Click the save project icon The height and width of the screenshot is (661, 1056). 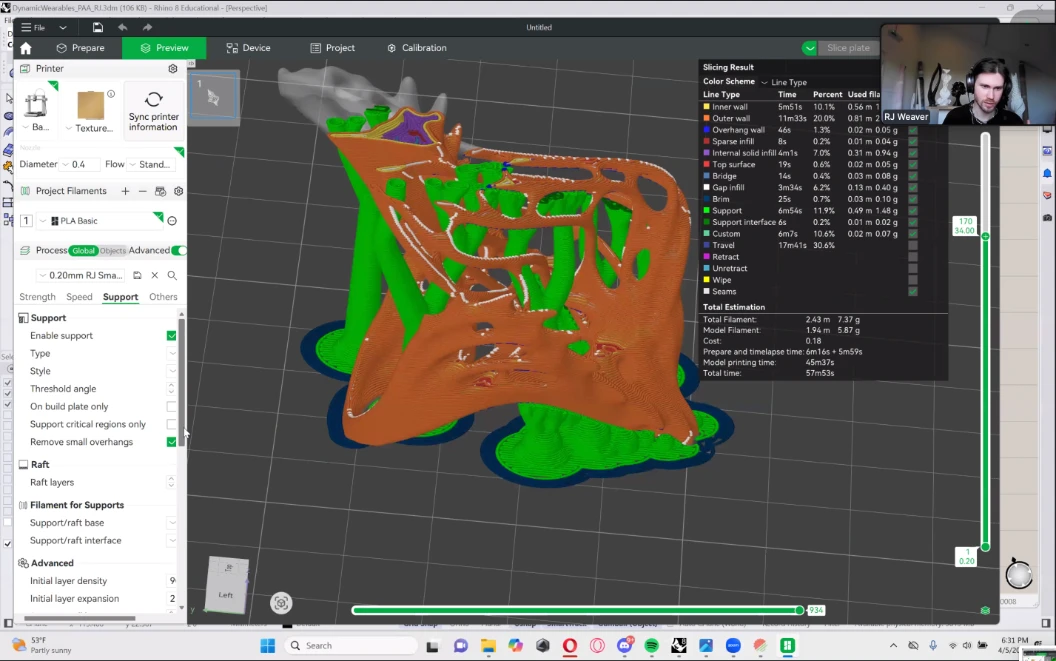click(x=97, y=27)
